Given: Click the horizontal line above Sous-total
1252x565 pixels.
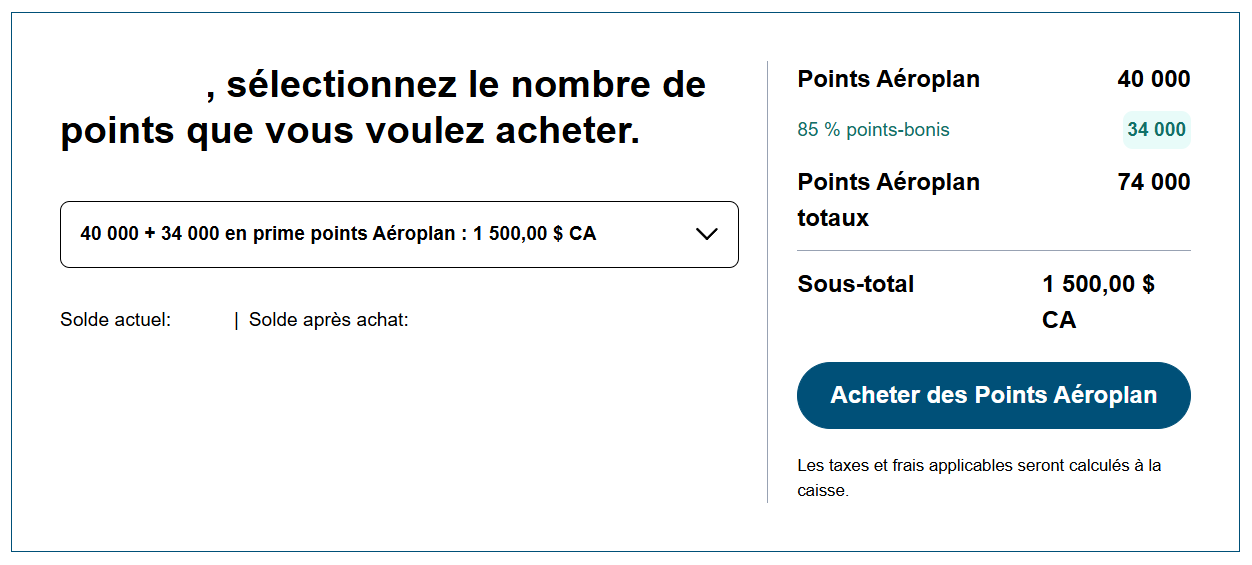Looking at the screenshot, I should pyautogui.click(x=993, y=250).
